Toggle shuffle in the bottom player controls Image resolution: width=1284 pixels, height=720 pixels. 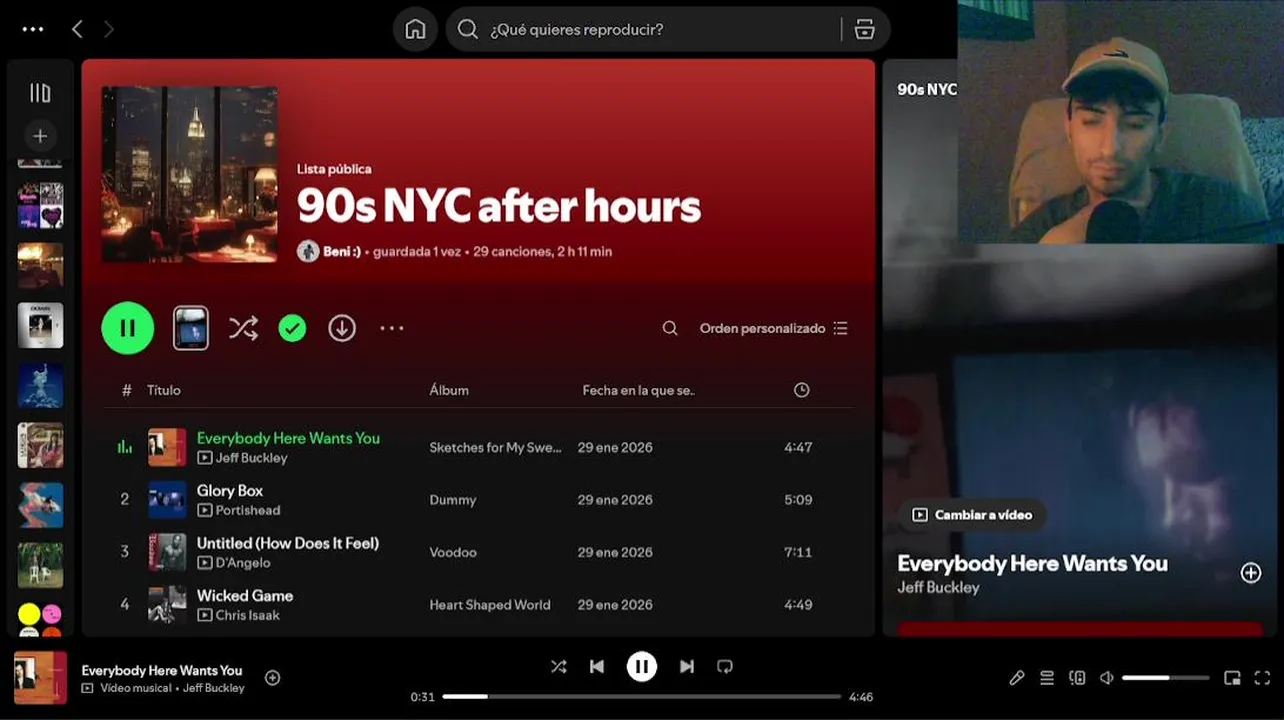point(558,667)
